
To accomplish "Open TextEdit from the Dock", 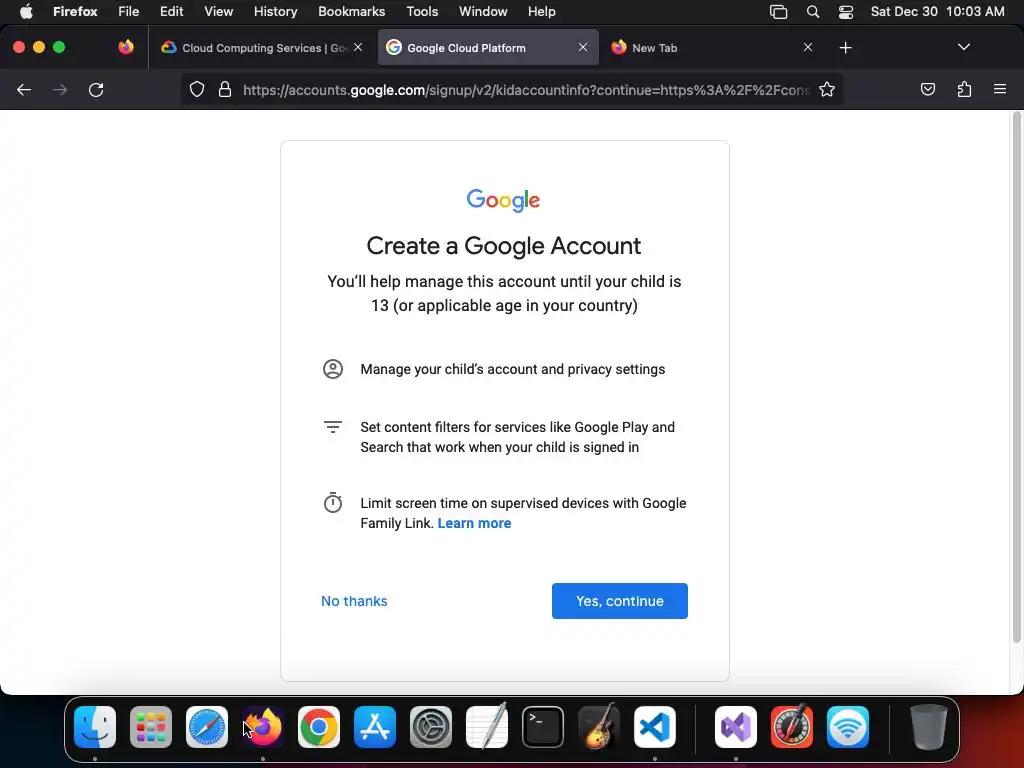I will (x=487, y=726).
